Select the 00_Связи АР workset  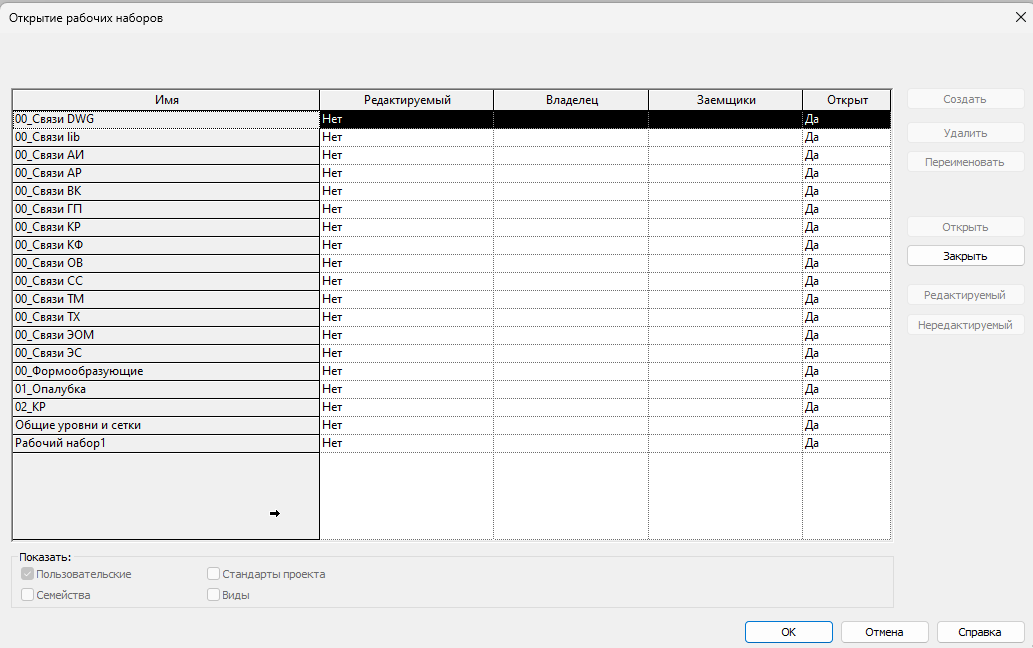(166, 173)
